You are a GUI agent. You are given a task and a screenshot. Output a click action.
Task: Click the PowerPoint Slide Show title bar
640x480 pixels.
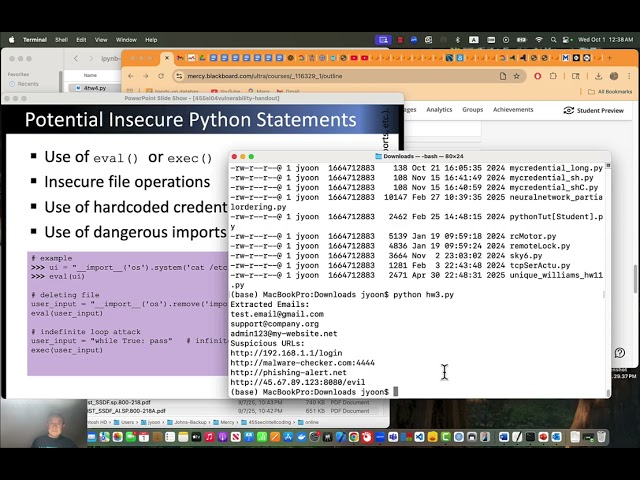[202, 98]
